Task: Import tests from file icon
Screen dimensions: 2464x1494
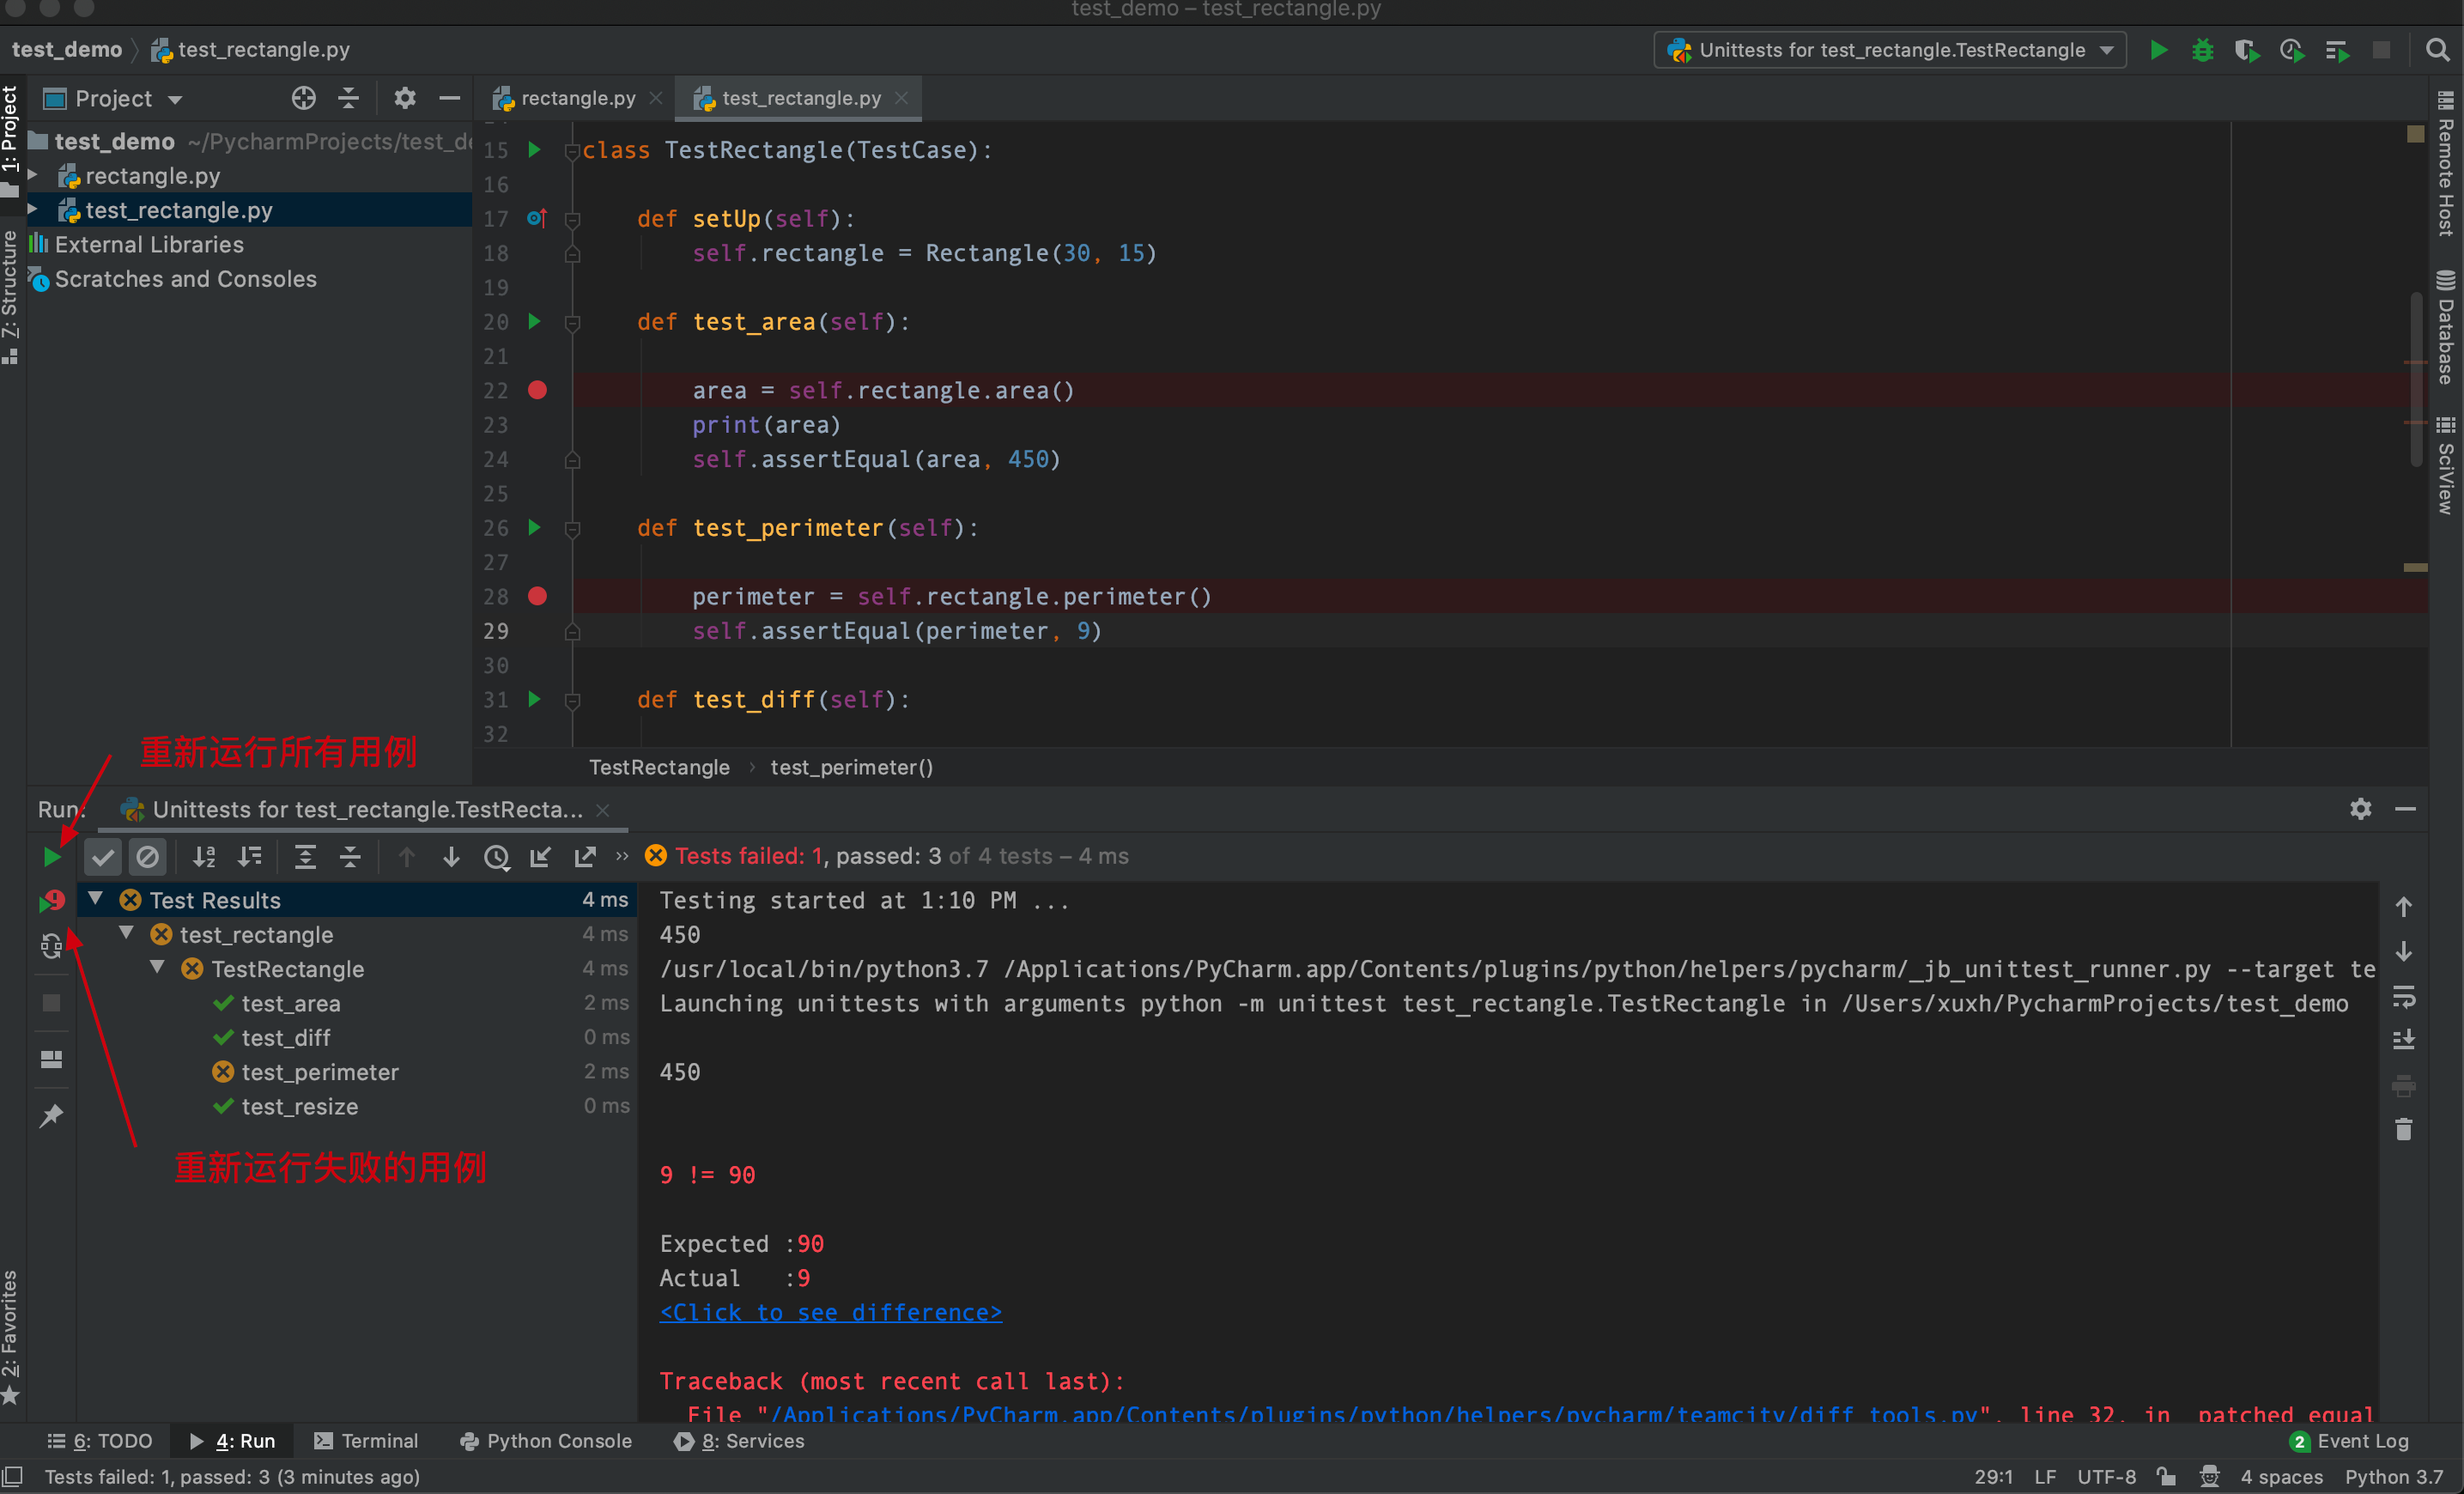Action: pyautogui.click(x=540, y=857)
